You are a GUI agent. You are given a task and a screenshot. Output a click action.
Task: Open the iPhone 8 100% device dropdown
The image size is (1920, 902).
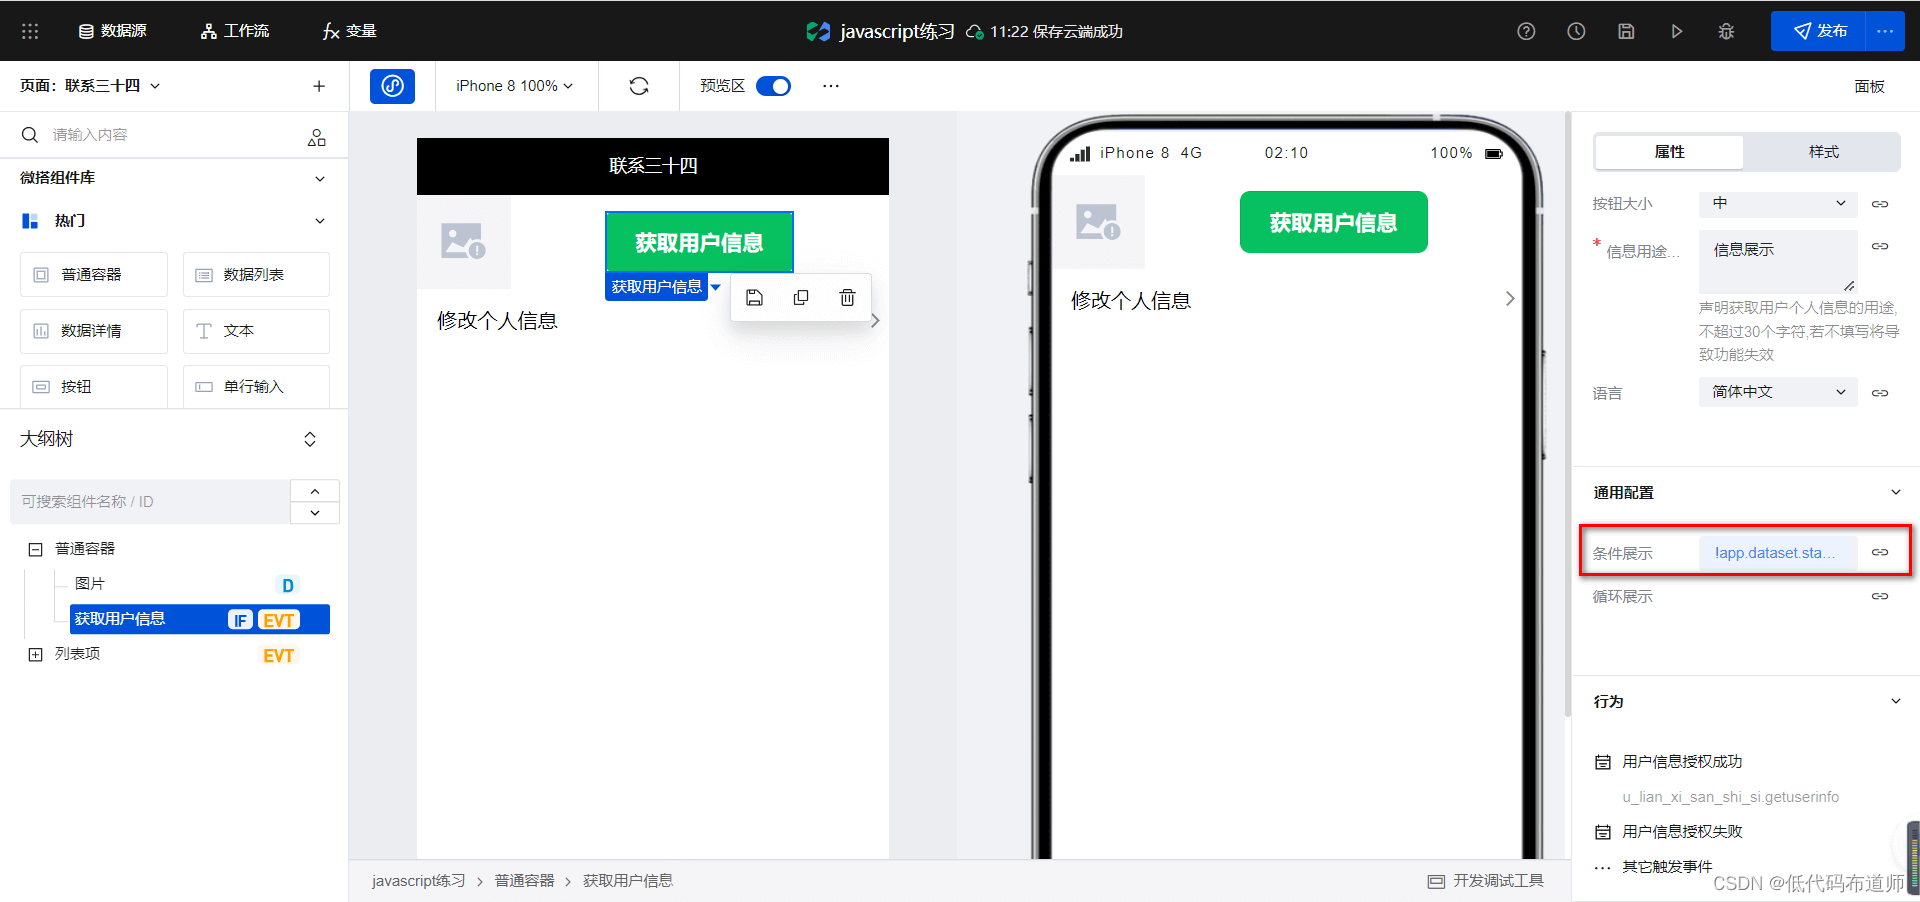tap(514, 86)
